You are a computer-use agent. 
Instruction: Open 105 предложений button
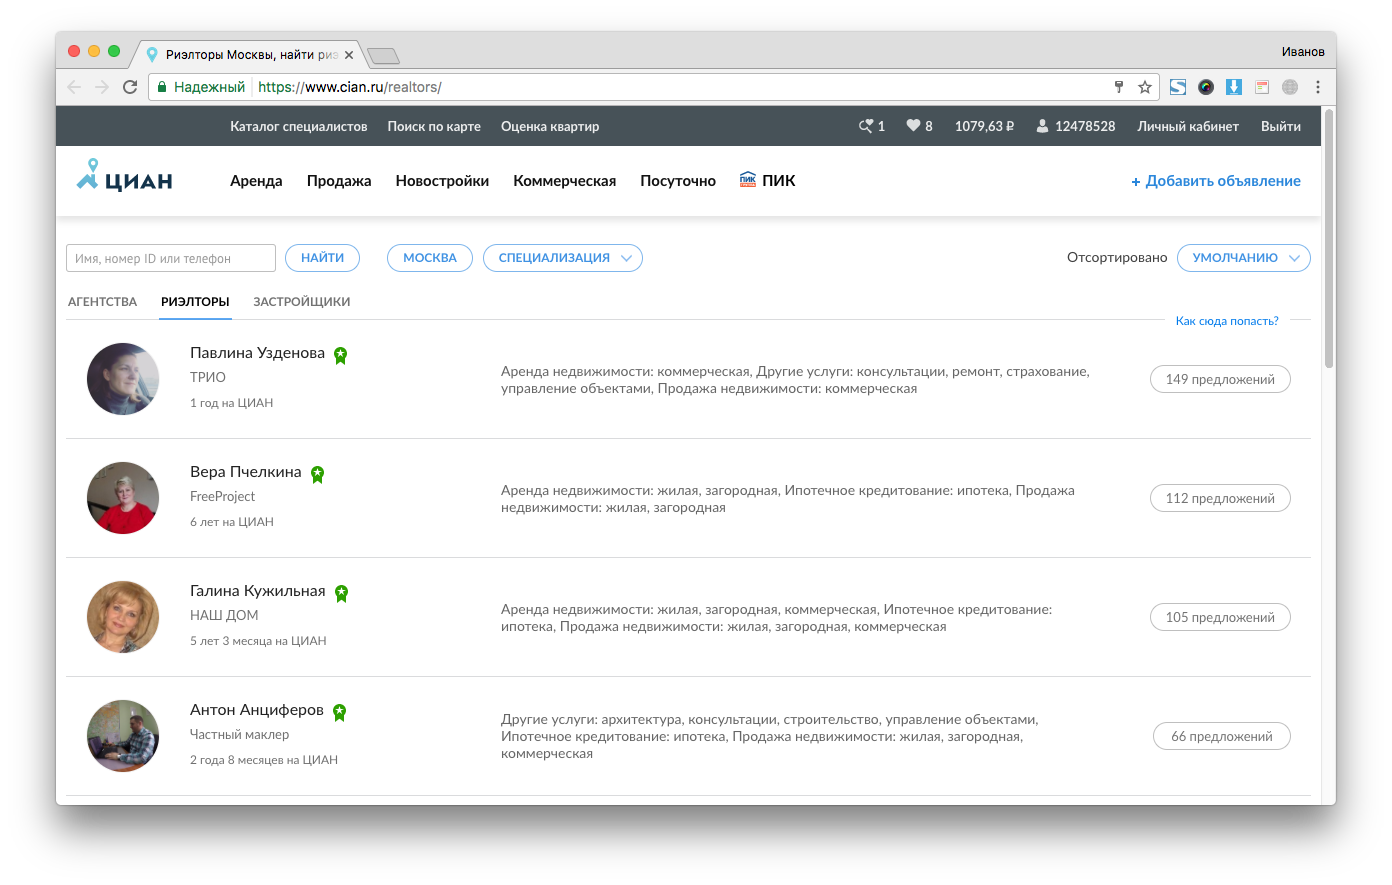point(1220,617)
